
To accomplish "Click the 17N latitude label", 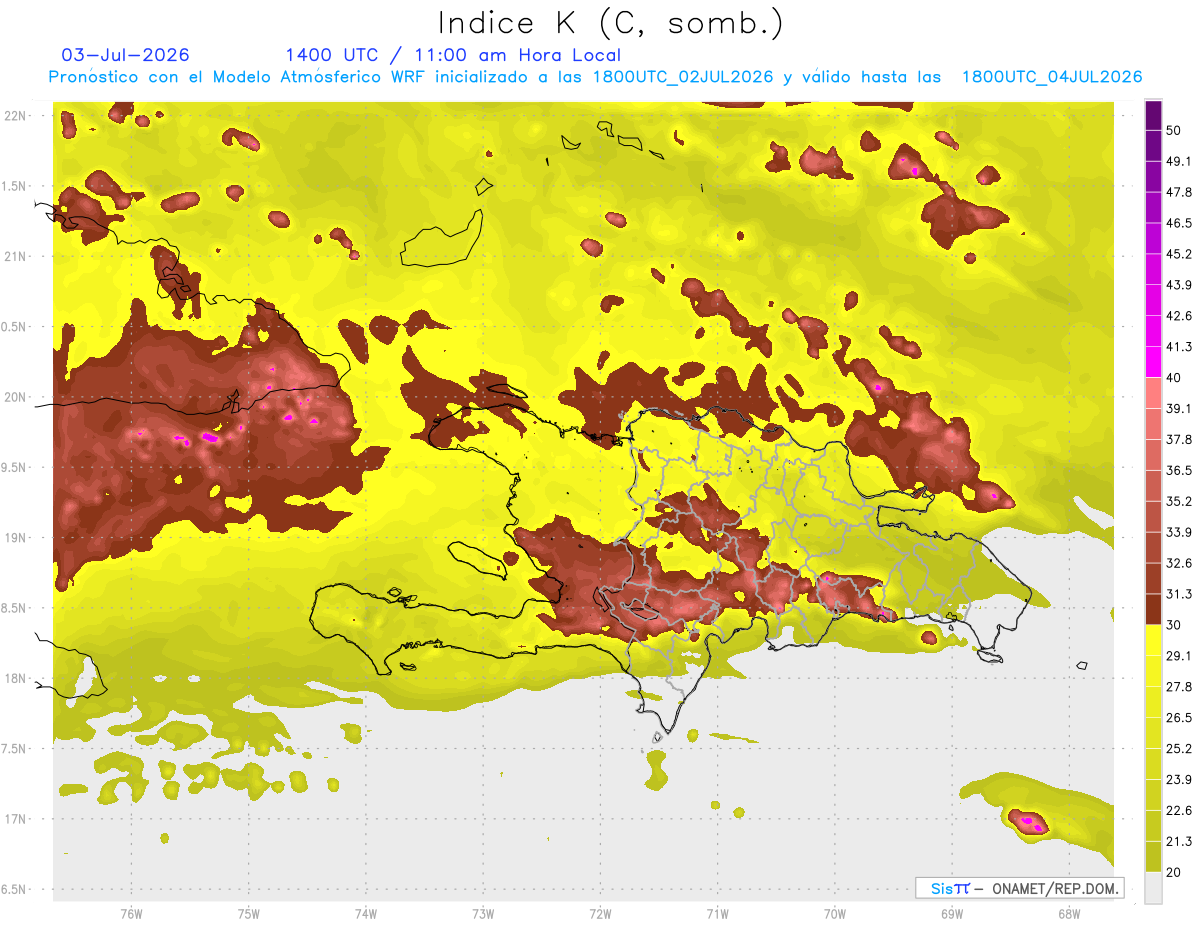I will coord(17,820).
